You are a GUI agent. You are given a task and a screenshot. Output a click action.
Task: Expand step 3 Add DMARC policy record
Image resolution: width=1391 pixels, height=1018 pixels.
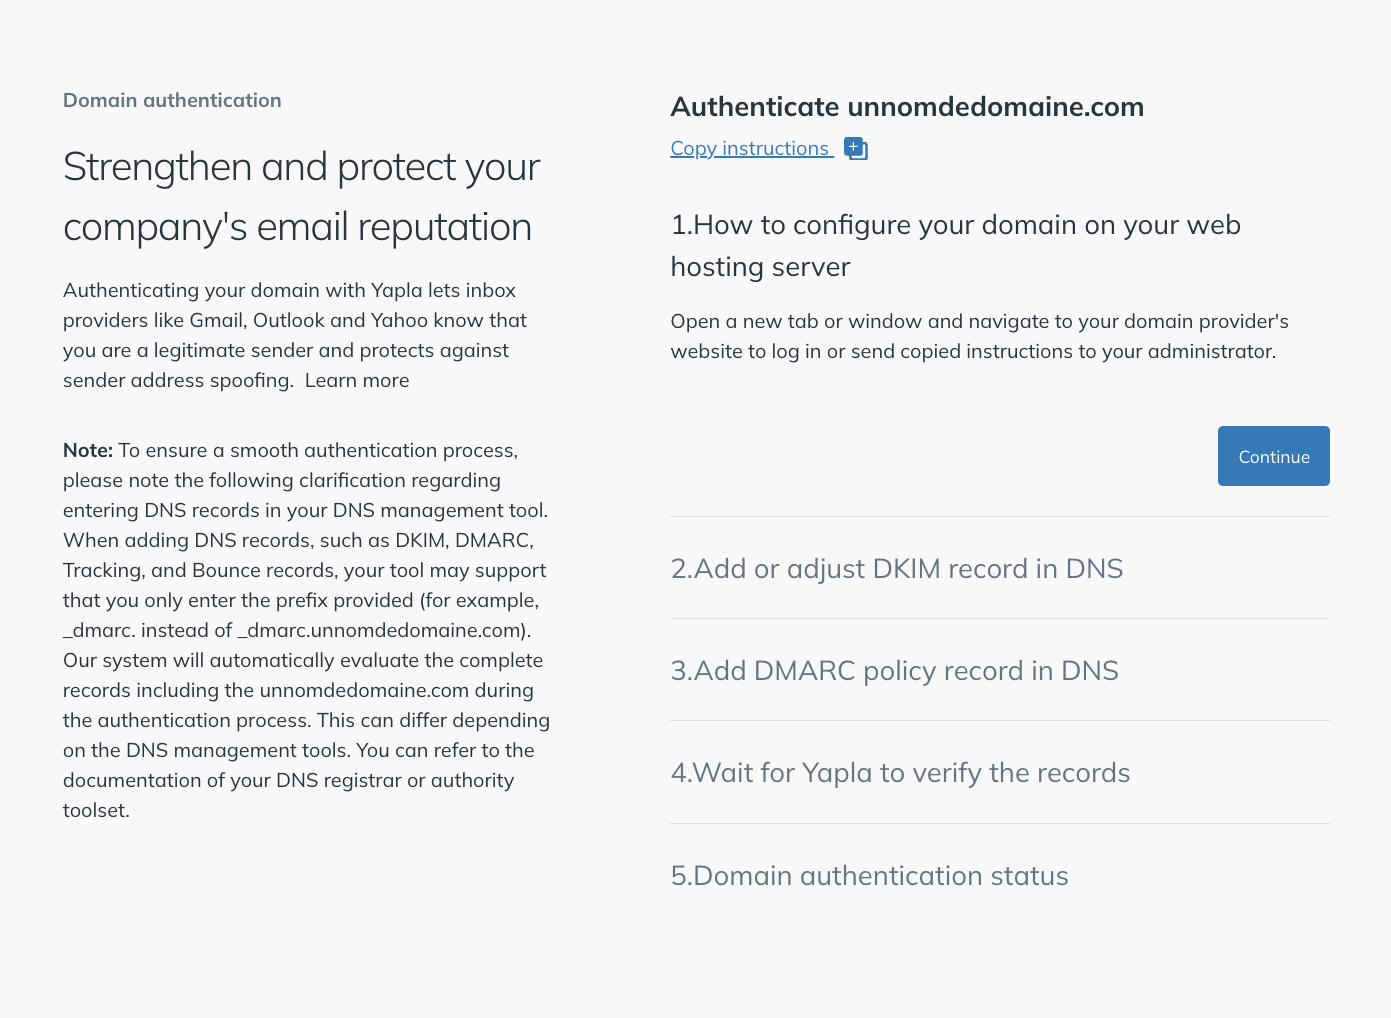[x=894, y=671]
